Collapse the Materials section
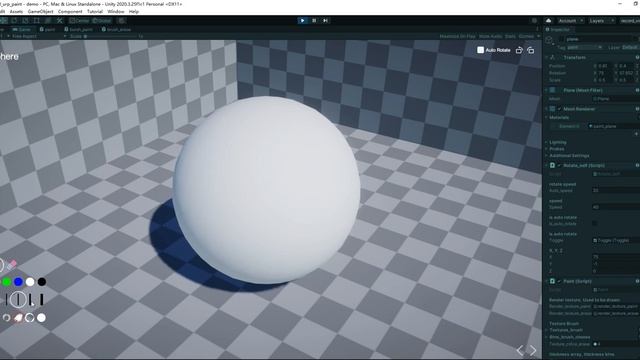Screen dimensions: 640x360 click(x=547, y=118)
